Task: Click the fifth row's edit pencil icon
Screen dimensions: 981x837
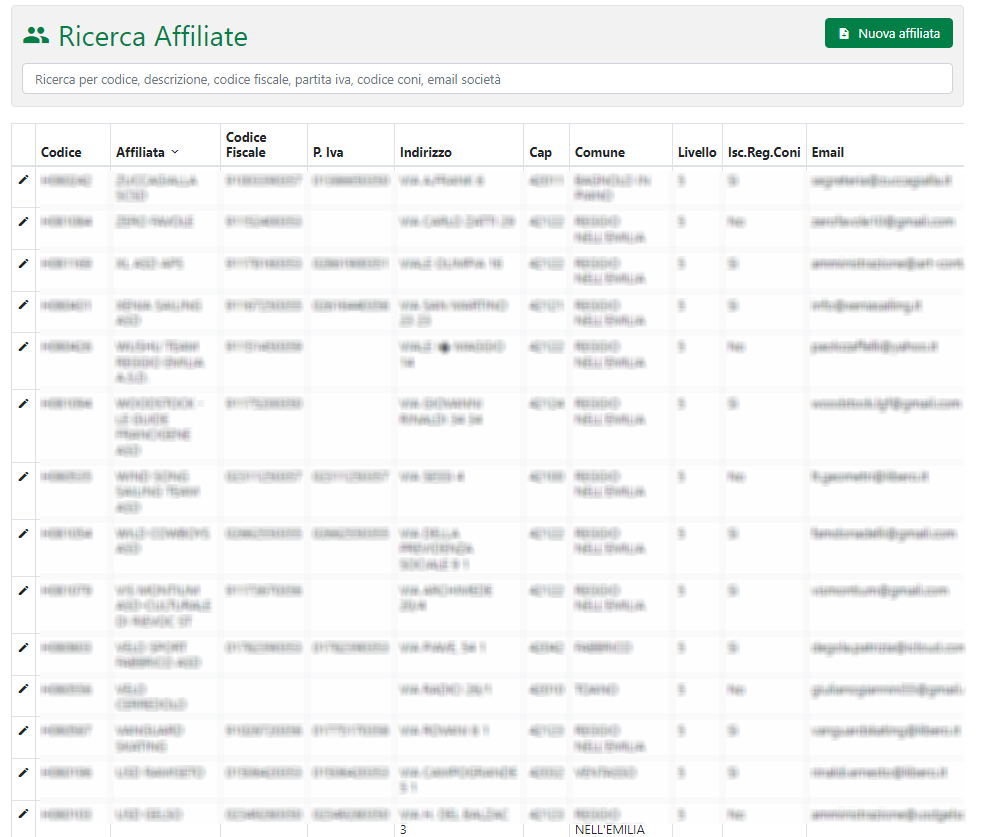Action: click(x=23, y=346)
